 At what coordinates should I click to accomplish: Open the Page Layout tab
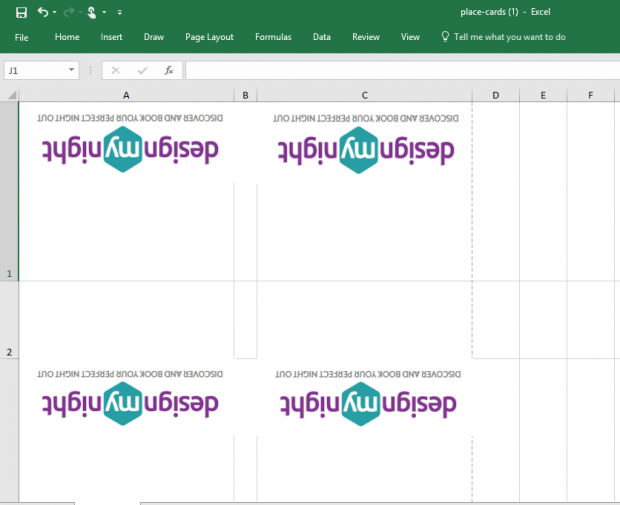[x=209, y=37]
